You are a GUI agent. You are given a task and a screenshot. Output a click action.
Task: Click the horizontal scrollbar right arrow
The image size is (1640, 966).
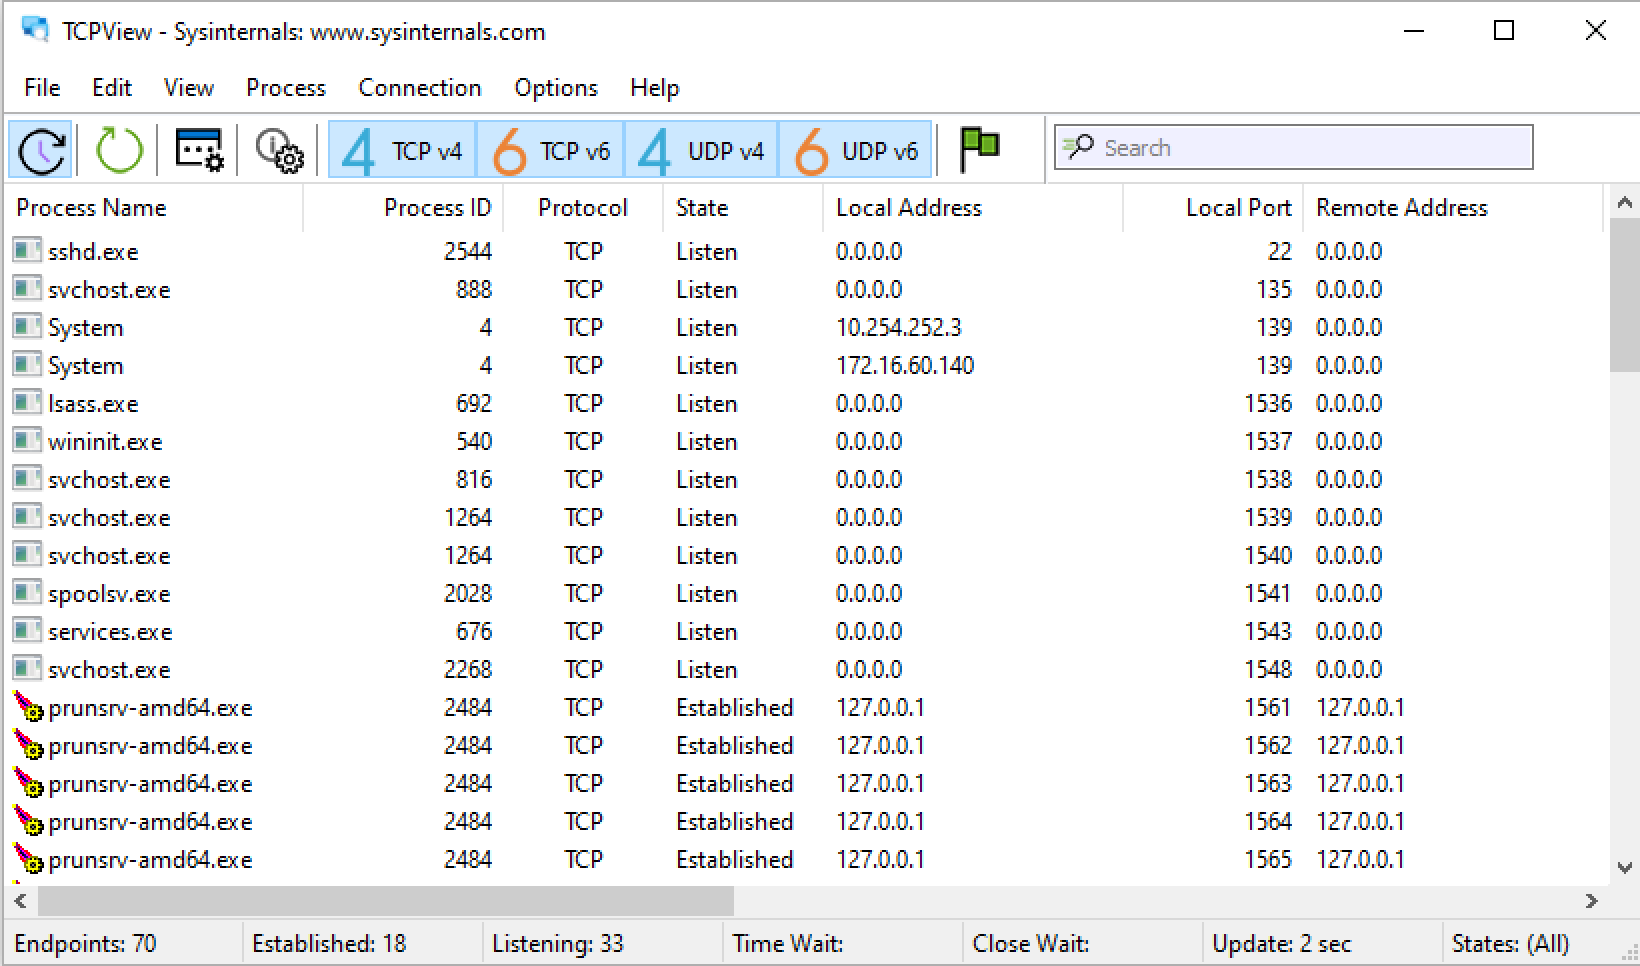pos(1591,902)
